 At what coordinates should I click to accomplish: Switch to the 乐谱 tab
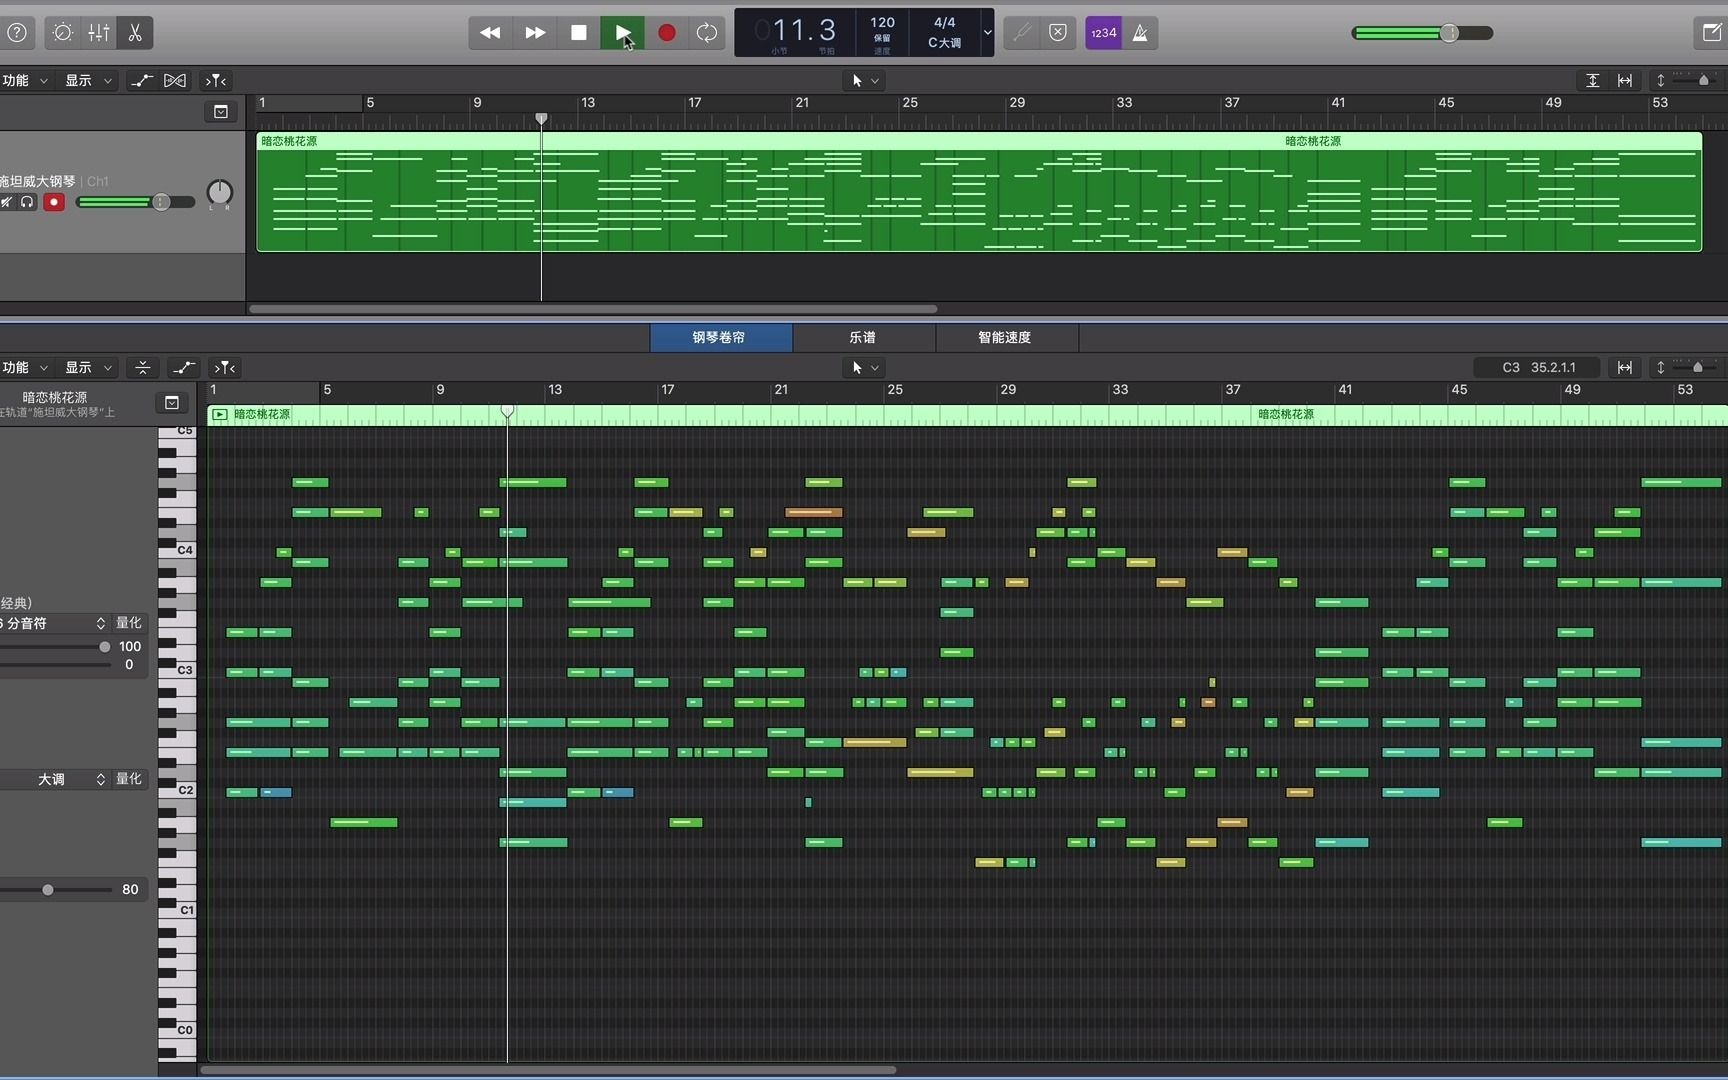click(863, 337)
